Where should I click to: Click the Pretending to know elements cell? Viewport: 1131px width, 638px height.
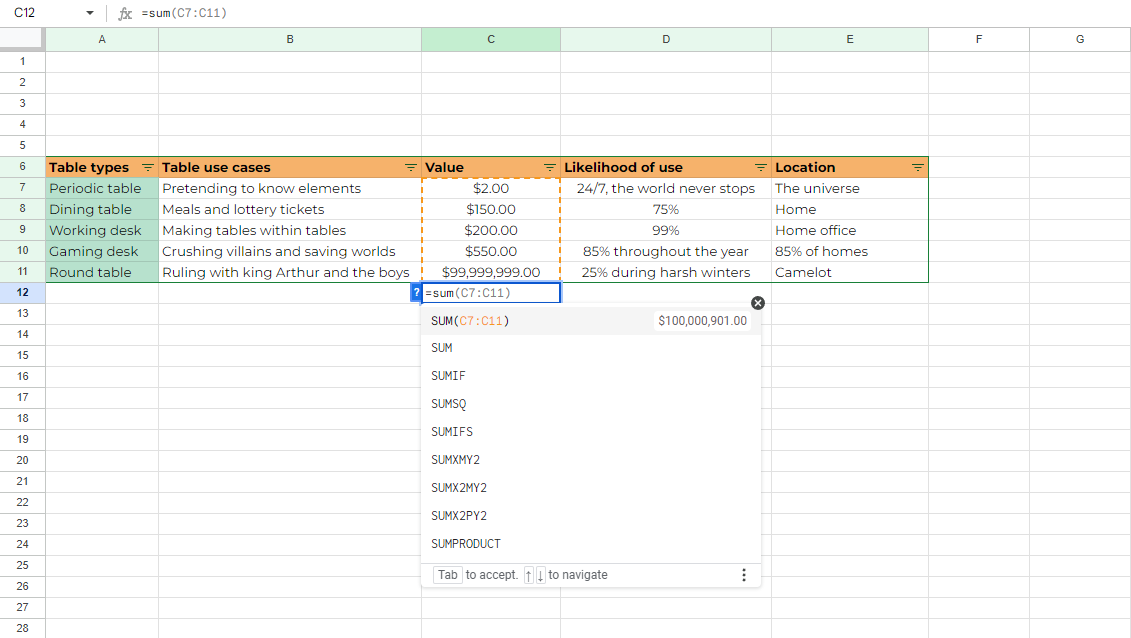tap(290, 188)
